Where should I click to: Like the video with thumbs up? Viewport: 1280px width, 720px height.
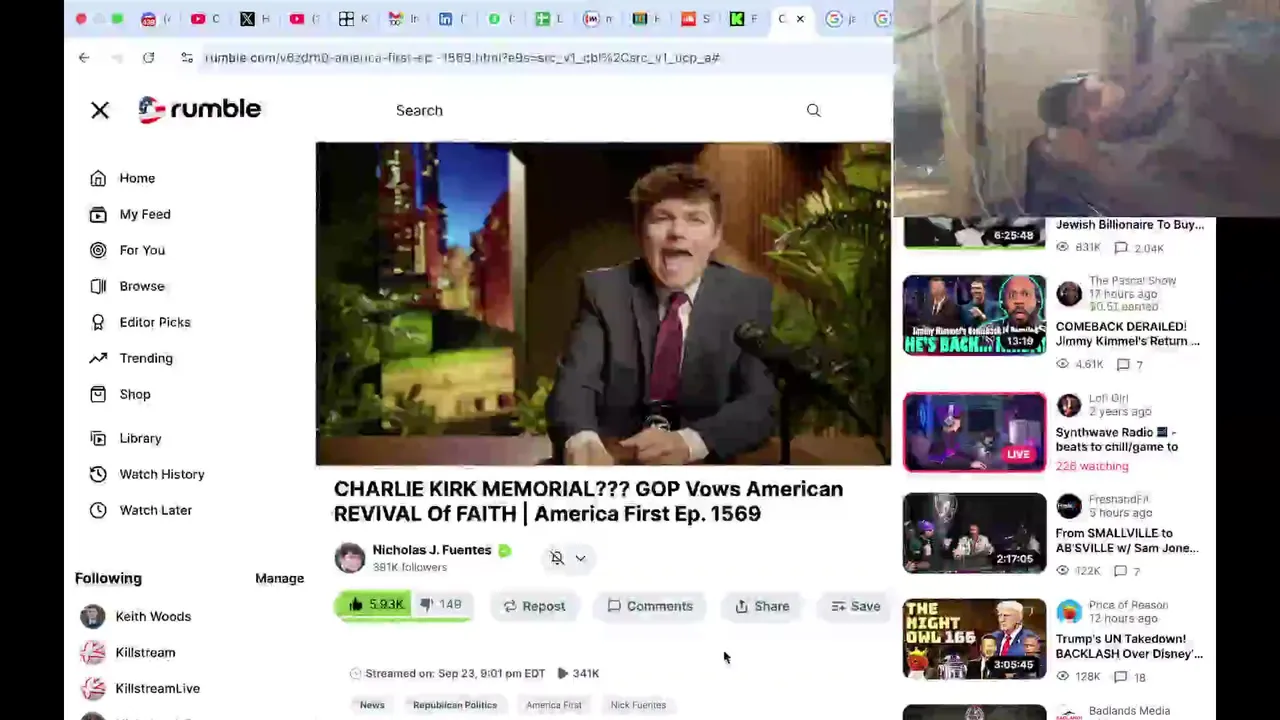tap(375, 604)
